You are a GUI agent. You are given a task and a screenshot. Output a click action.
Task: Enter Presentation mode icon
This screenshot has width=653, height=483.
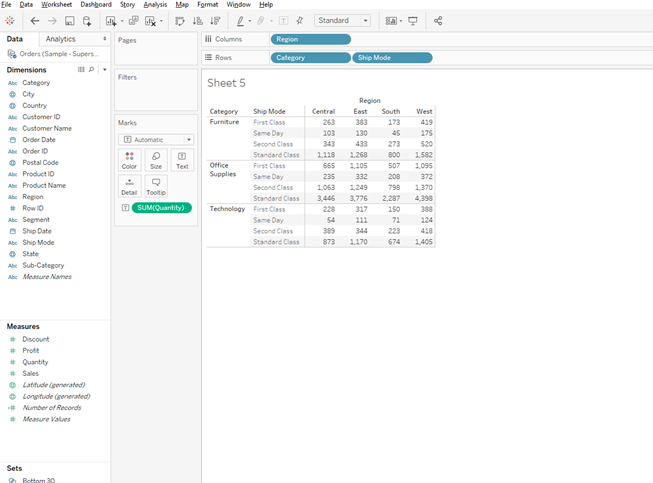coord(413,21)
